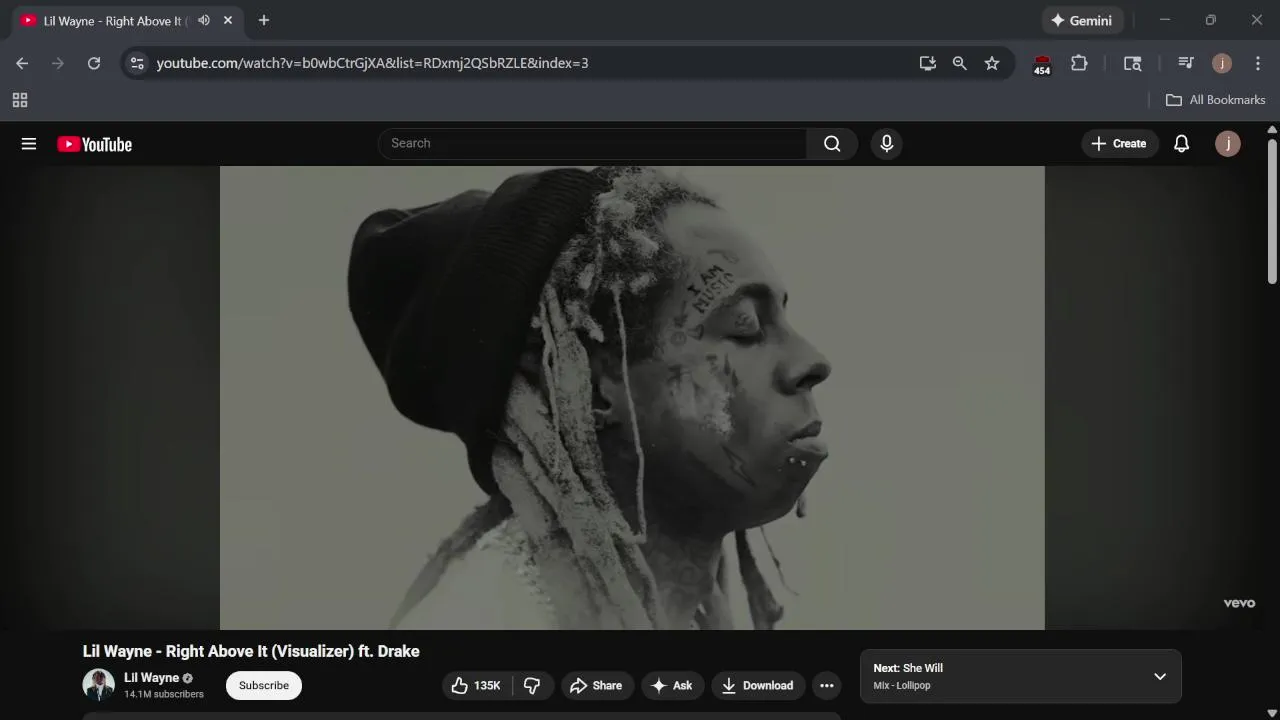Open YouTube account avatar menu
This screenshot has width=1280, height=720.
pyautogui.click(x=1228, y=144)
